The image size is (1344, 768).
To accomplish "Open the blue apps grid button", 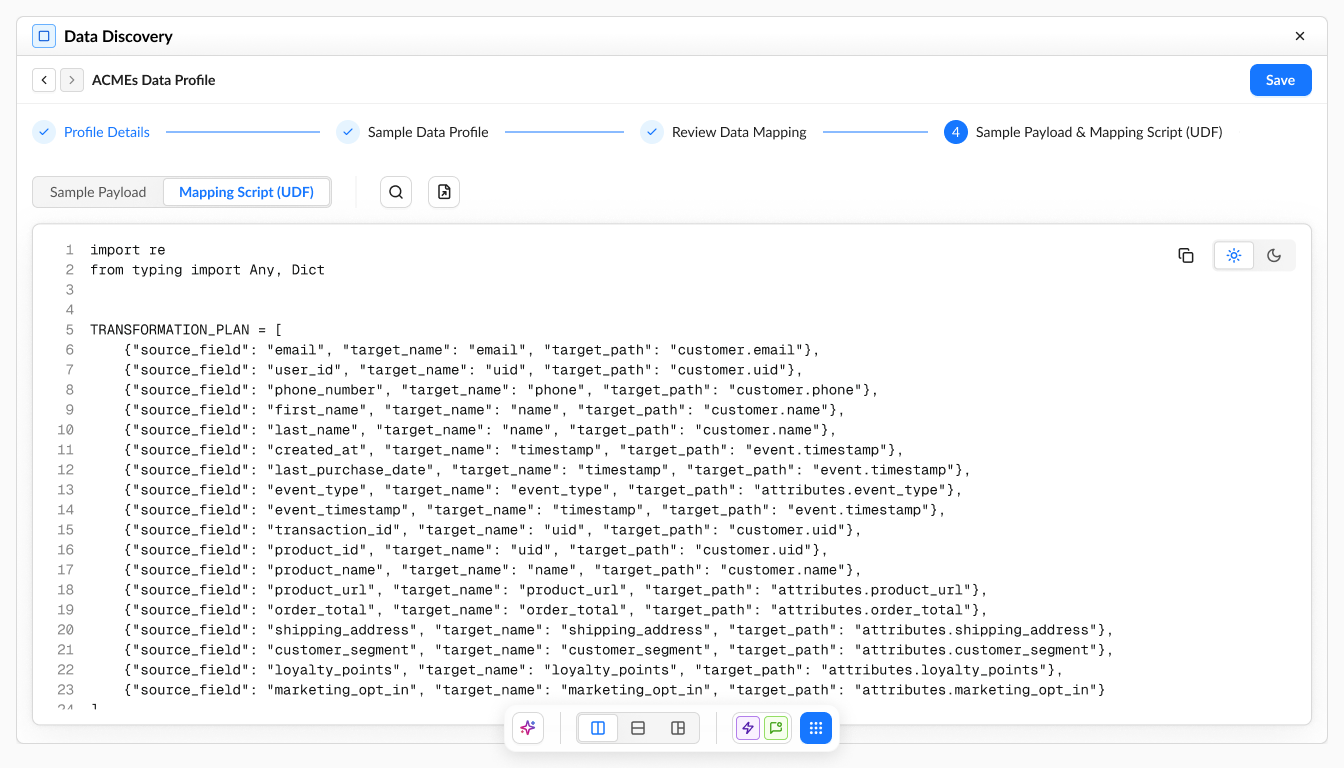I will coord(816,728).
